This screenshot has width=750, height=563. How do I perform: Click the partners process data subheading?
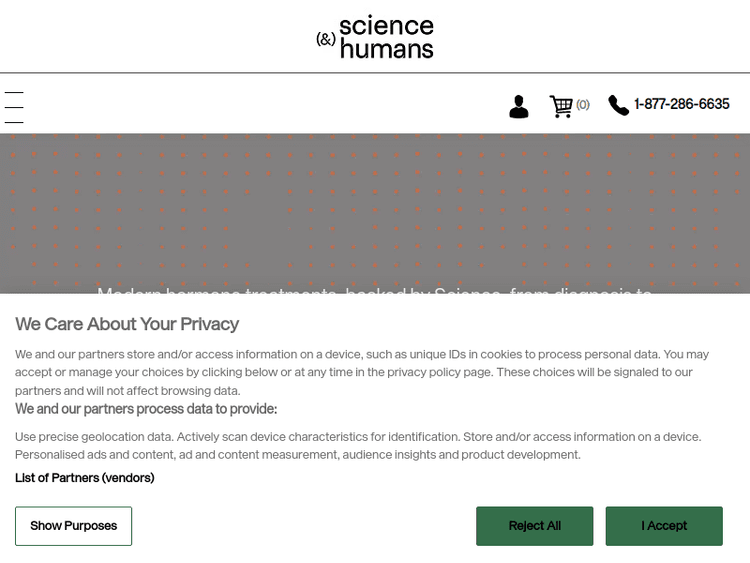coord(146,409)
